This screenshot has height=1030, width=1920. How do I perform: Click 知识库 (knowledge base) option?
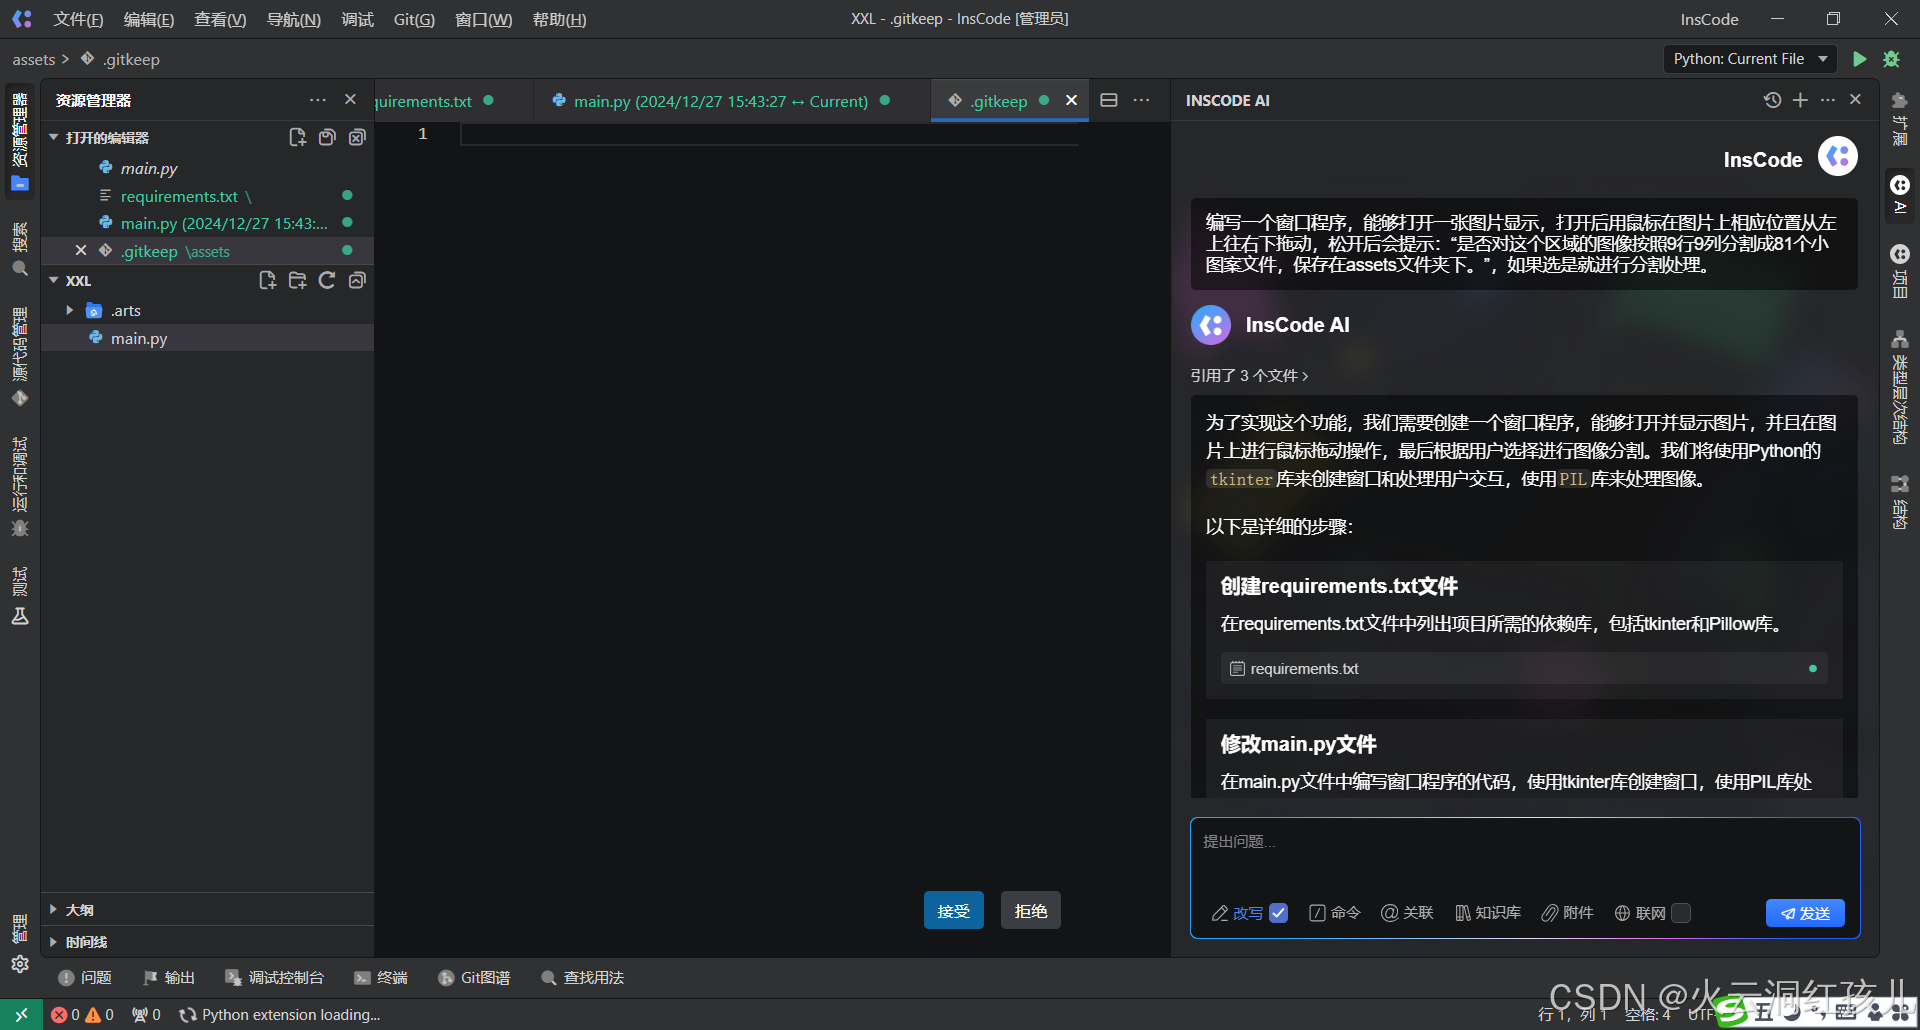coord(1488,913)
